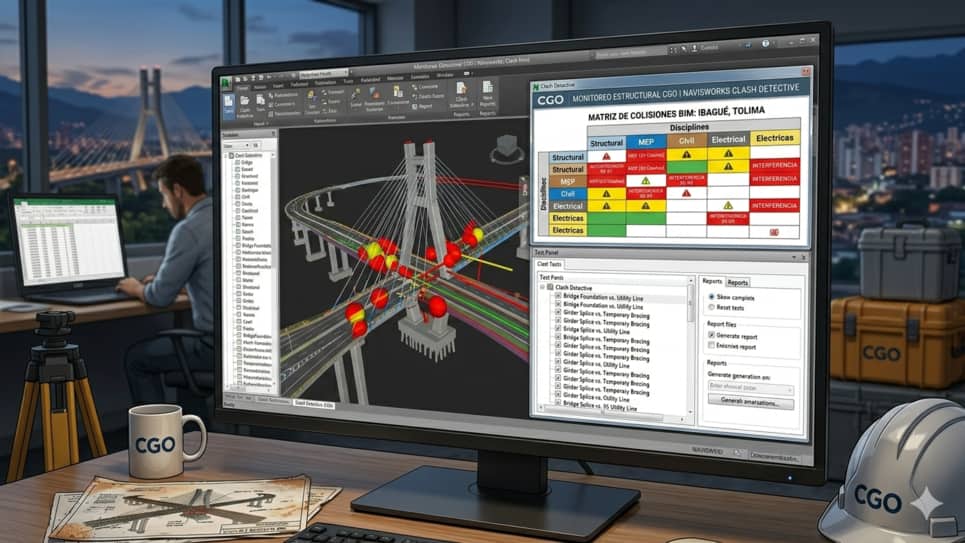The height and width of the screenshot is (543, 965).
Task: Click the INTERFERENCIA cell in the Electrical row
Action: (x=774, y=205)
